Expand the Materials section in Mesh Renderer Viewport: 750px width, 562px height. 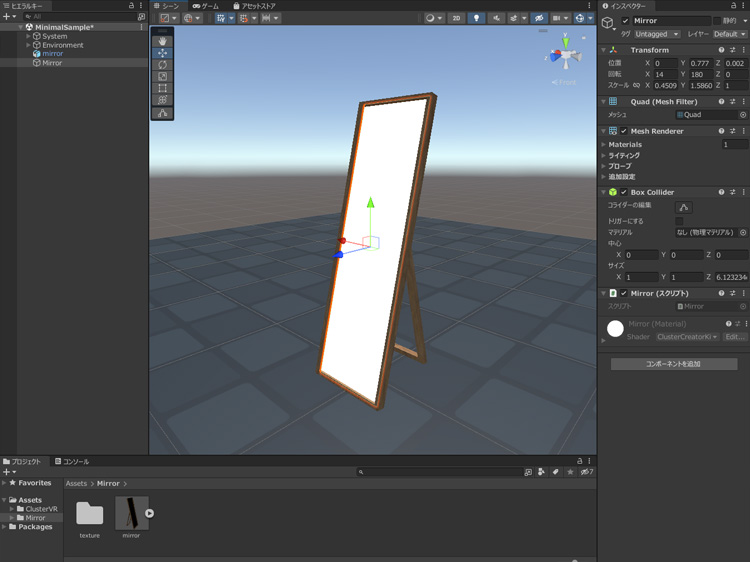pos(604,145)
